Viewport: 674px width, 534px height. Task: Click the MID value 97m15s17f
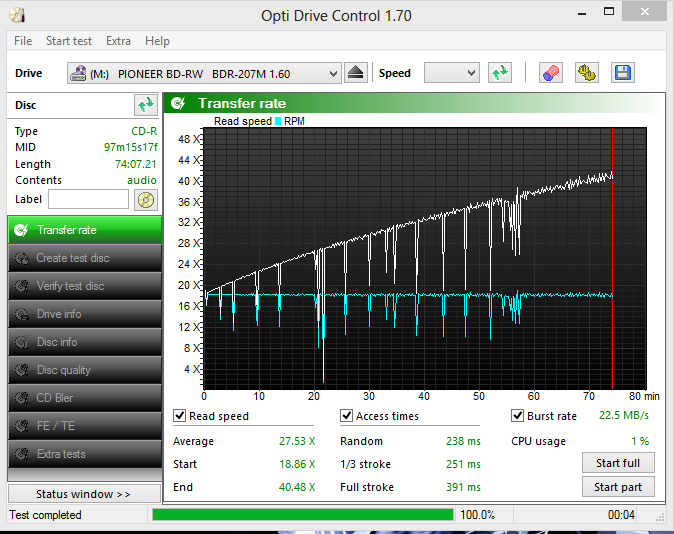click(x=131, y=147)
